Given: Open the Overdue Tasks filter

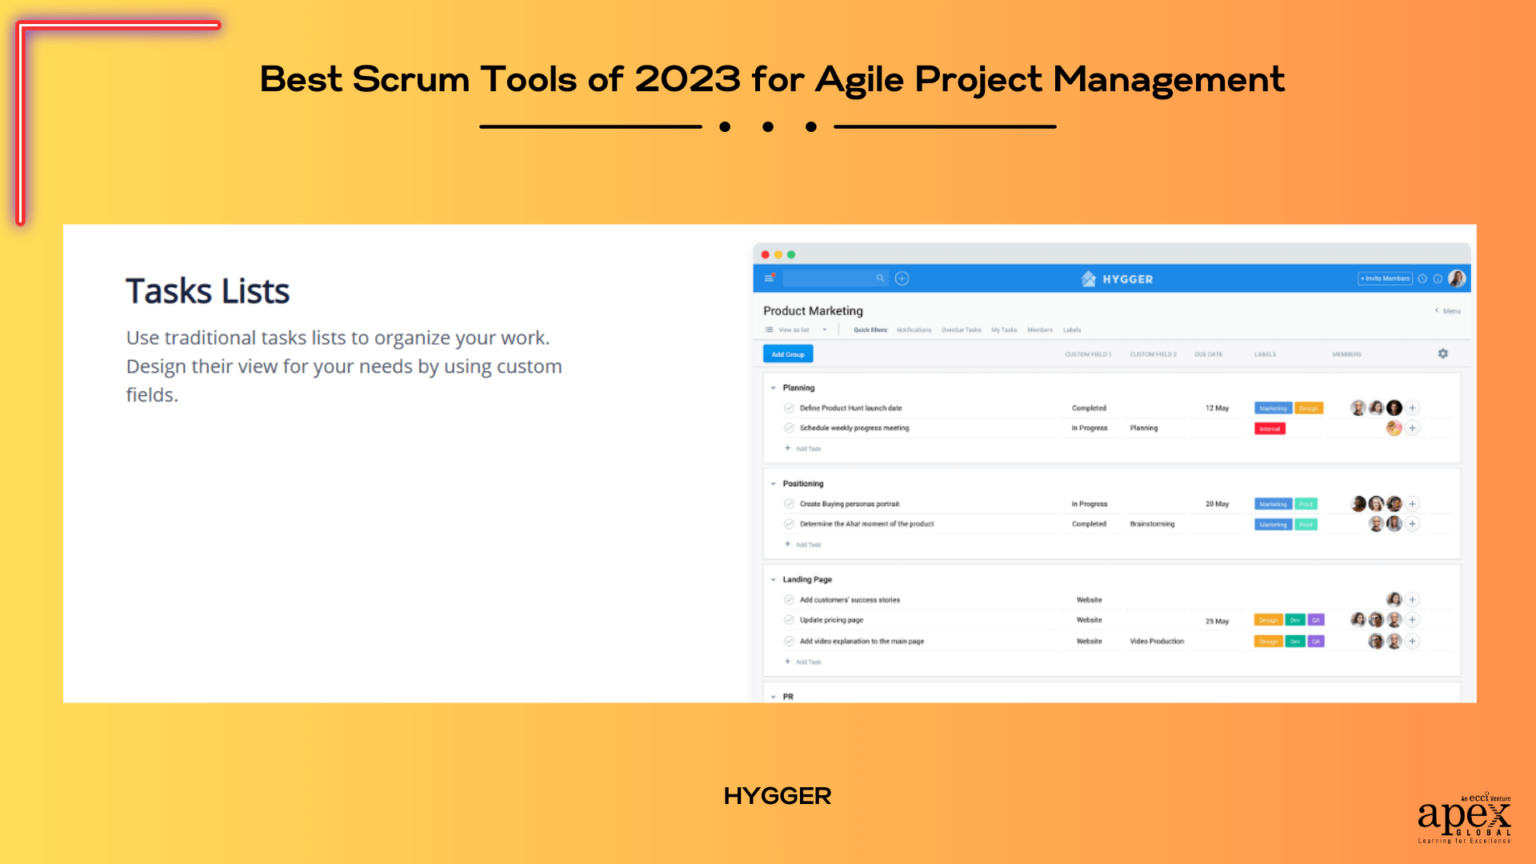Looking at the screenshot, I should [x=962, y=330].
